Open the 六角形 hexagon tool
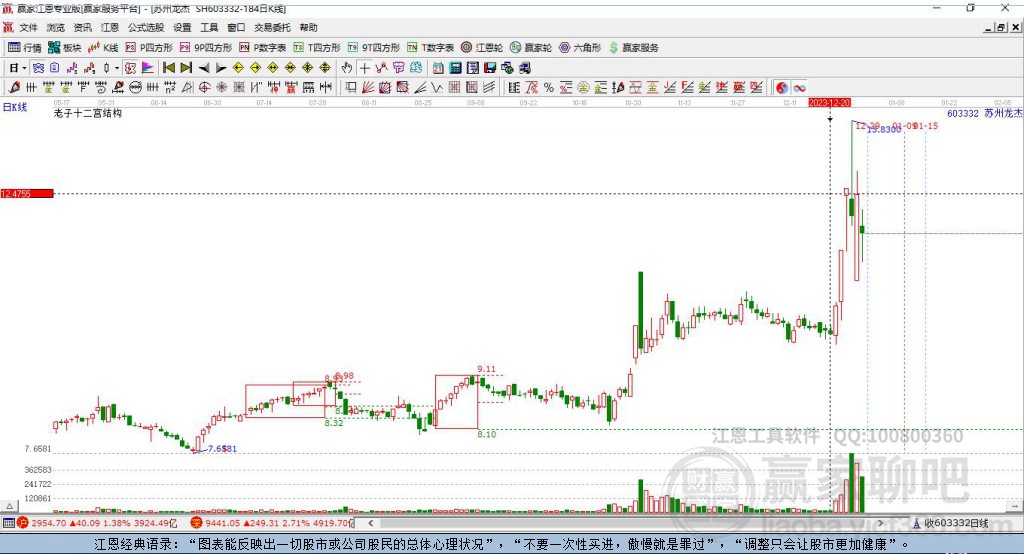 580,48
